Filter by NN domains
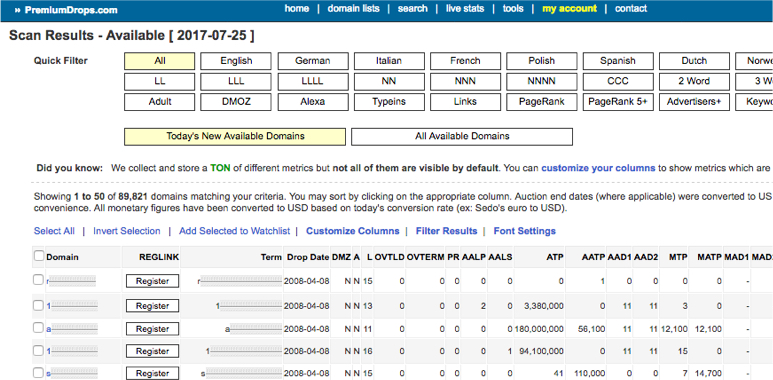Screen dimensions: 773x380 pos(389,81)
